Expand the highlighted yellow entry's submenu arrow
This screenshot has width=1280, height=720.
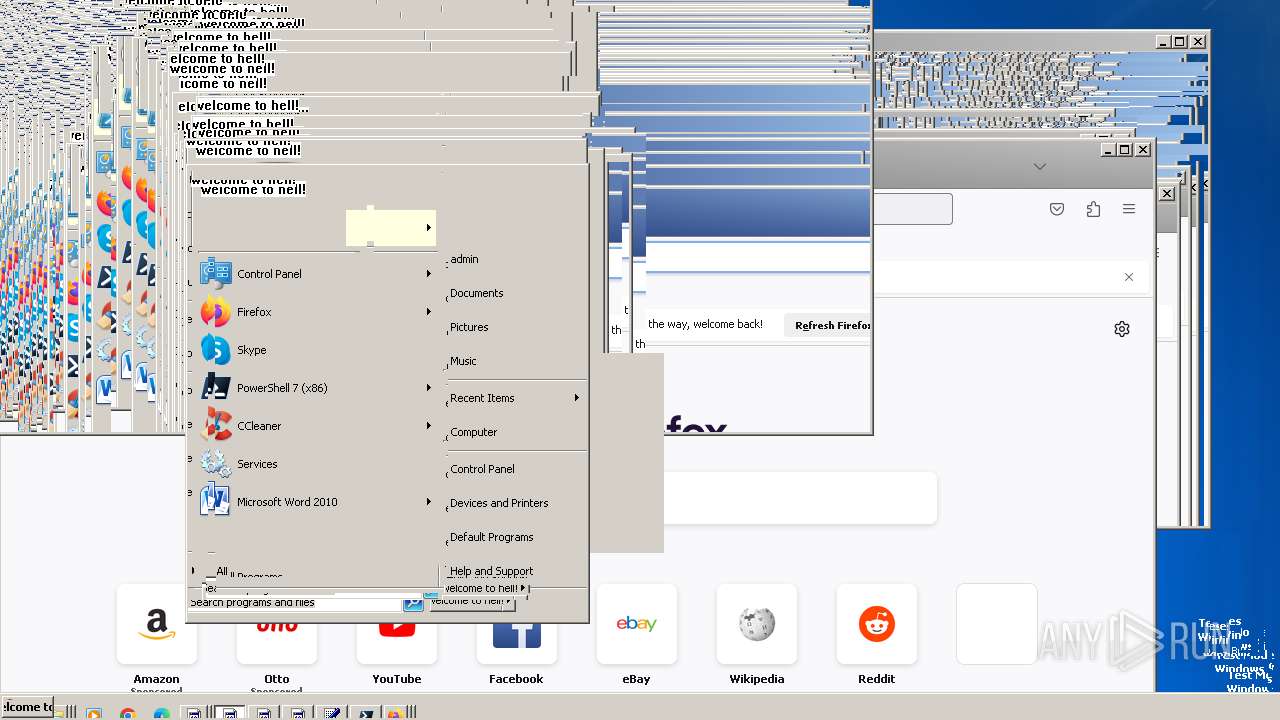coord(429,228)
